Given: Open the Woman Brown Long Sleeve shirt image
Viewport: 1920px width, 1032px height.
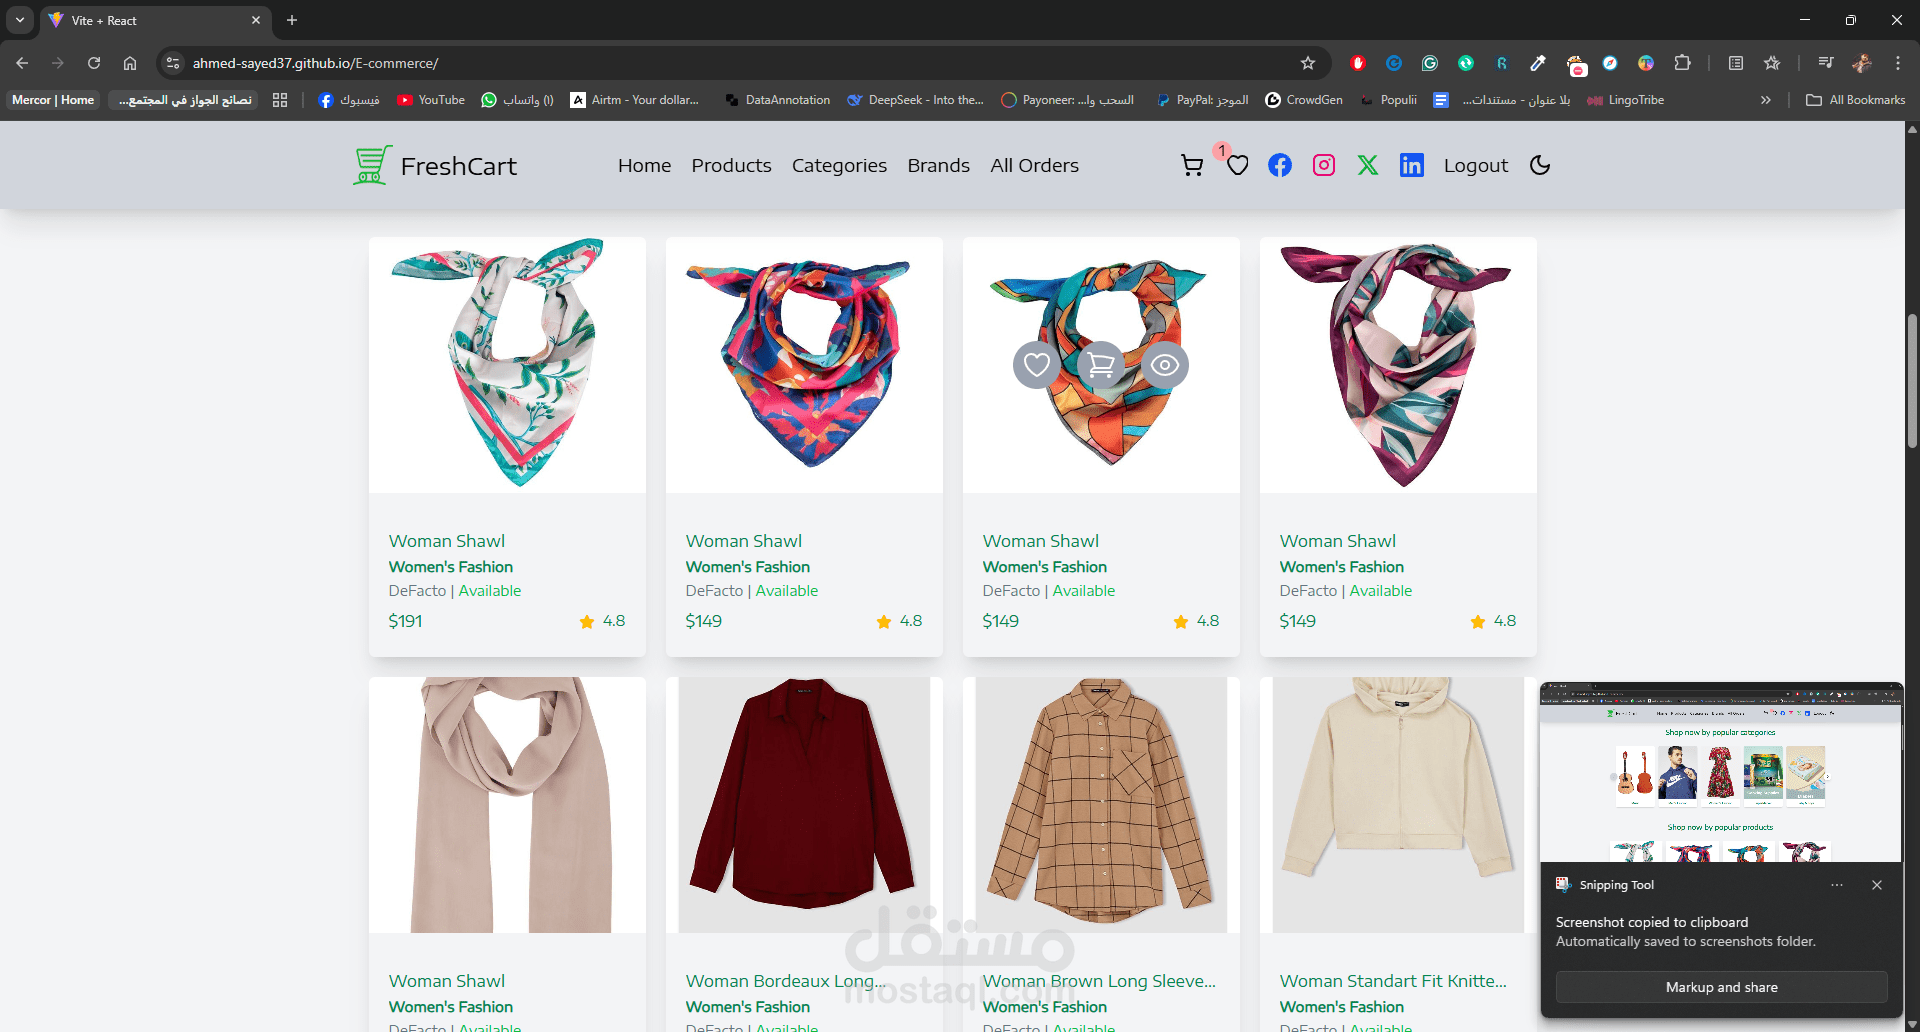Looking at the screenshot, I should coord(1101,805).
